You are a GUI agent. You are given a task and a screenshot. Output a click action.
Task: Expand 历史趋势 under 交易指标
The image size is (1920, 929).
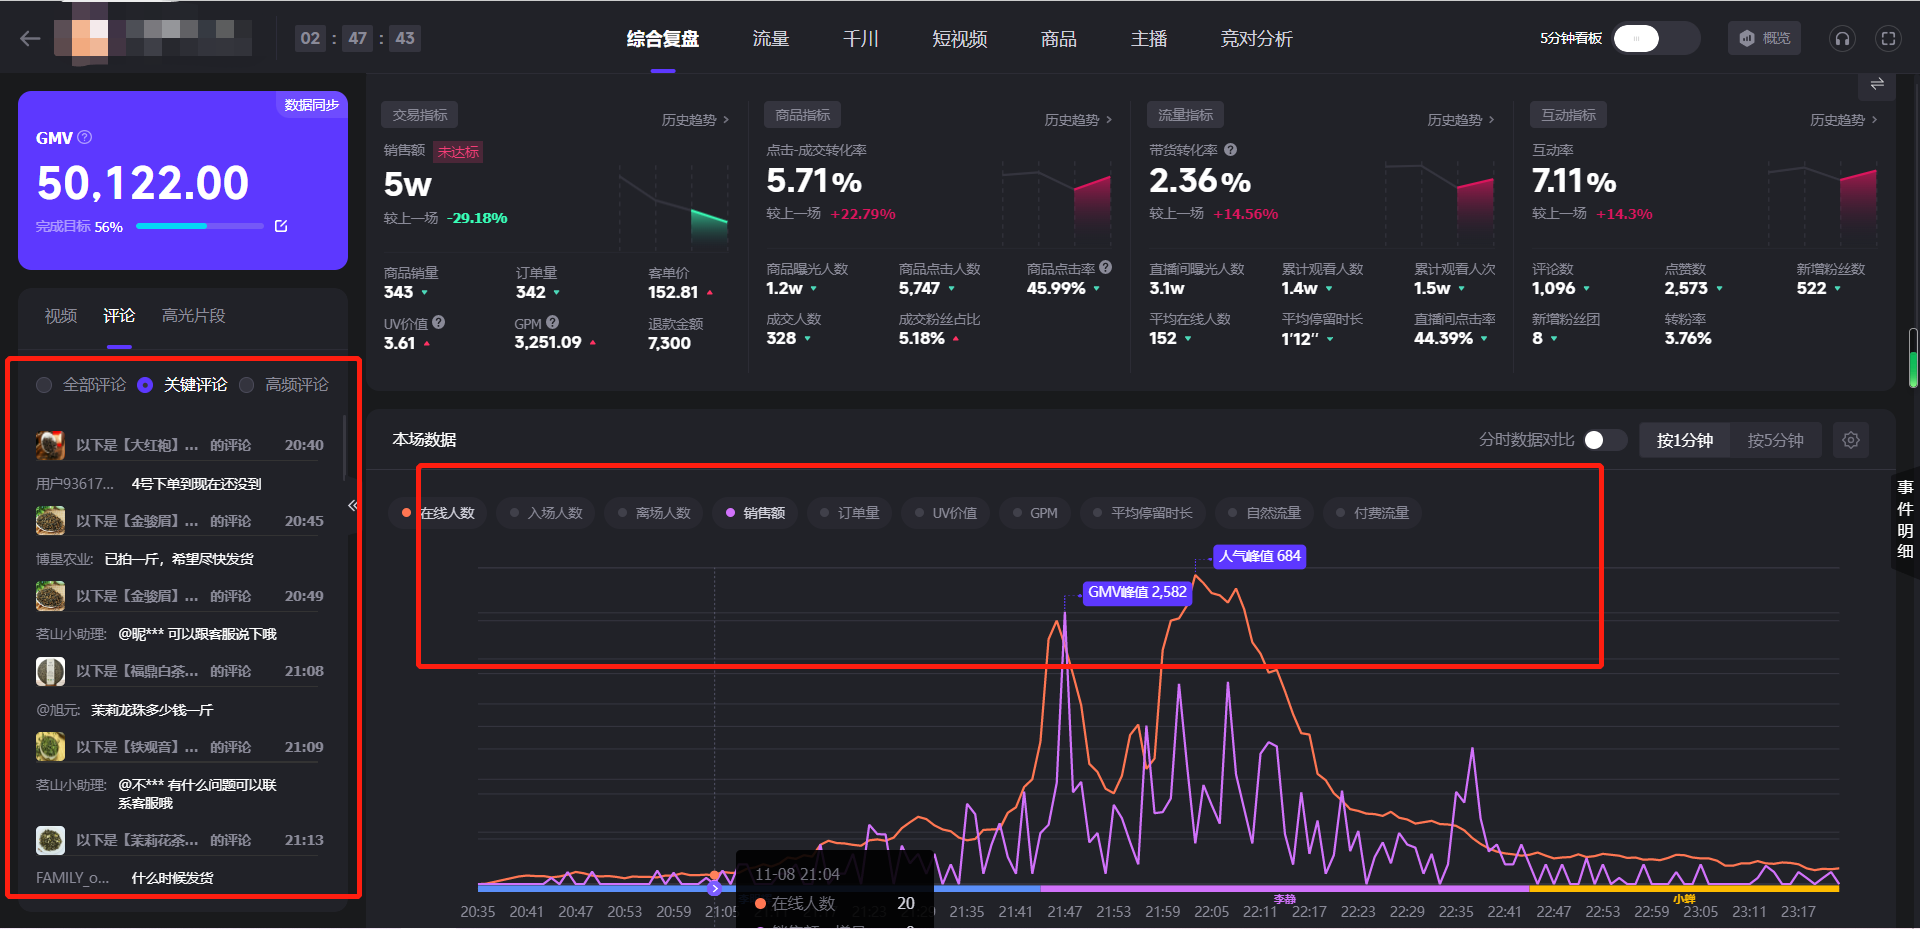click(x=695, y=120)
